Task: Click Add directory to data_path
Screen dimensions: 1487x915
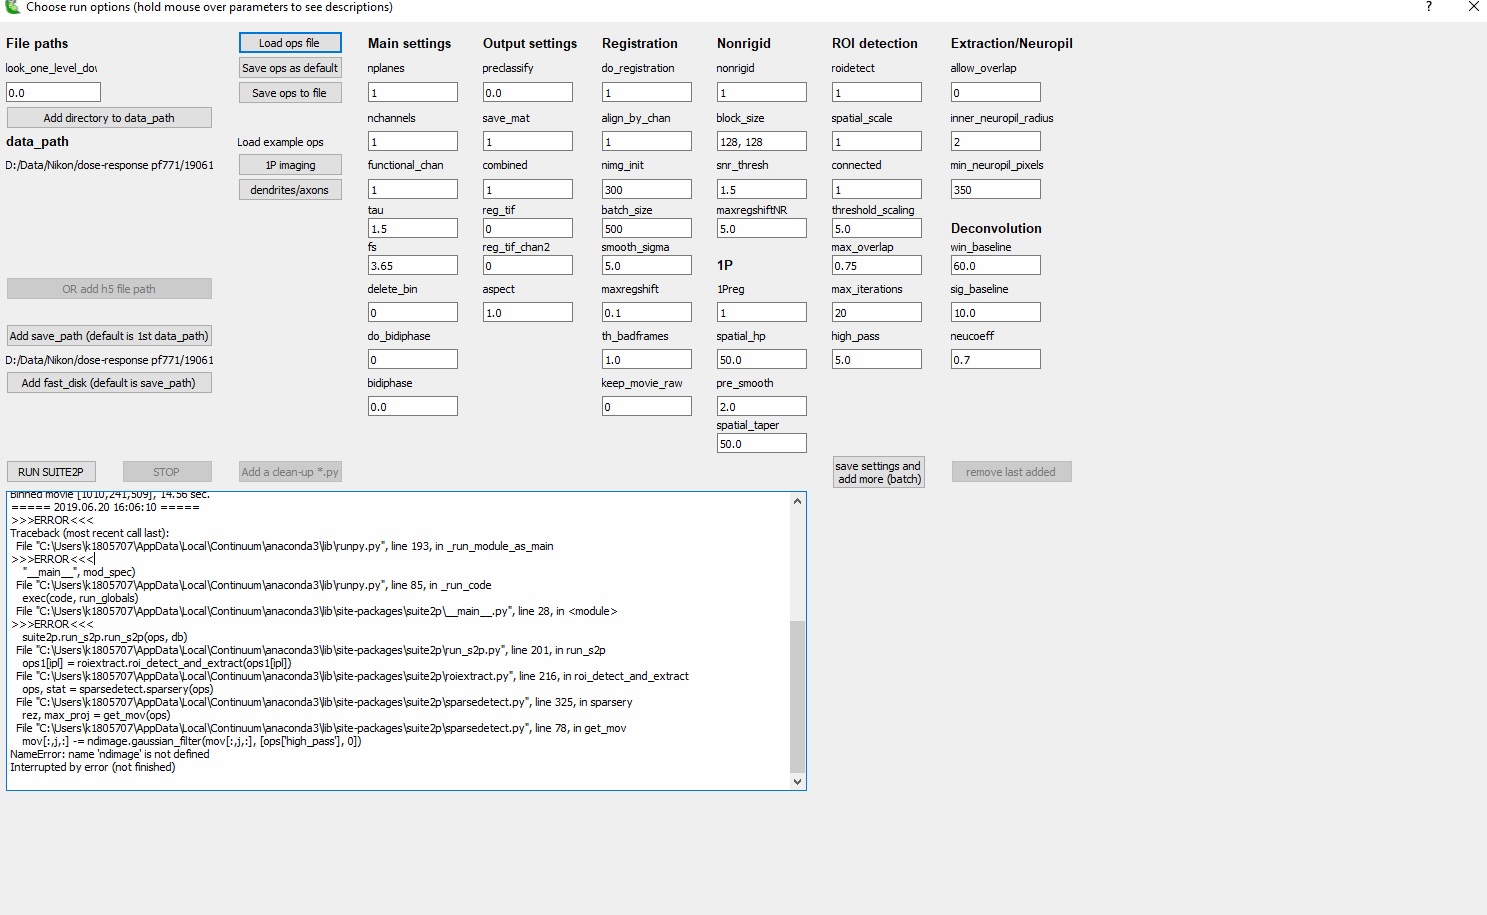Action: pyautogui.click(x=108, y=117)
